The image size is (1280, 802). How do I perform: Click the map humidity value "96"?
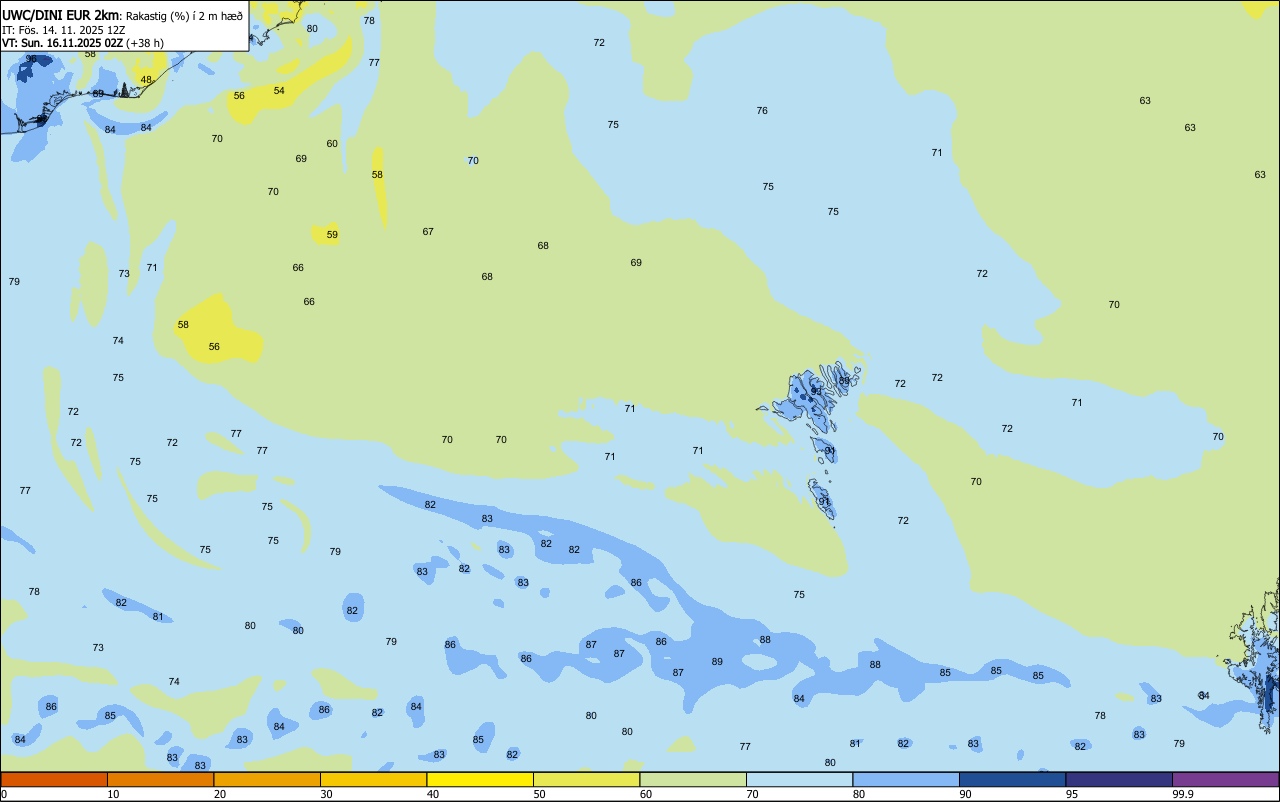click(31, 59)
